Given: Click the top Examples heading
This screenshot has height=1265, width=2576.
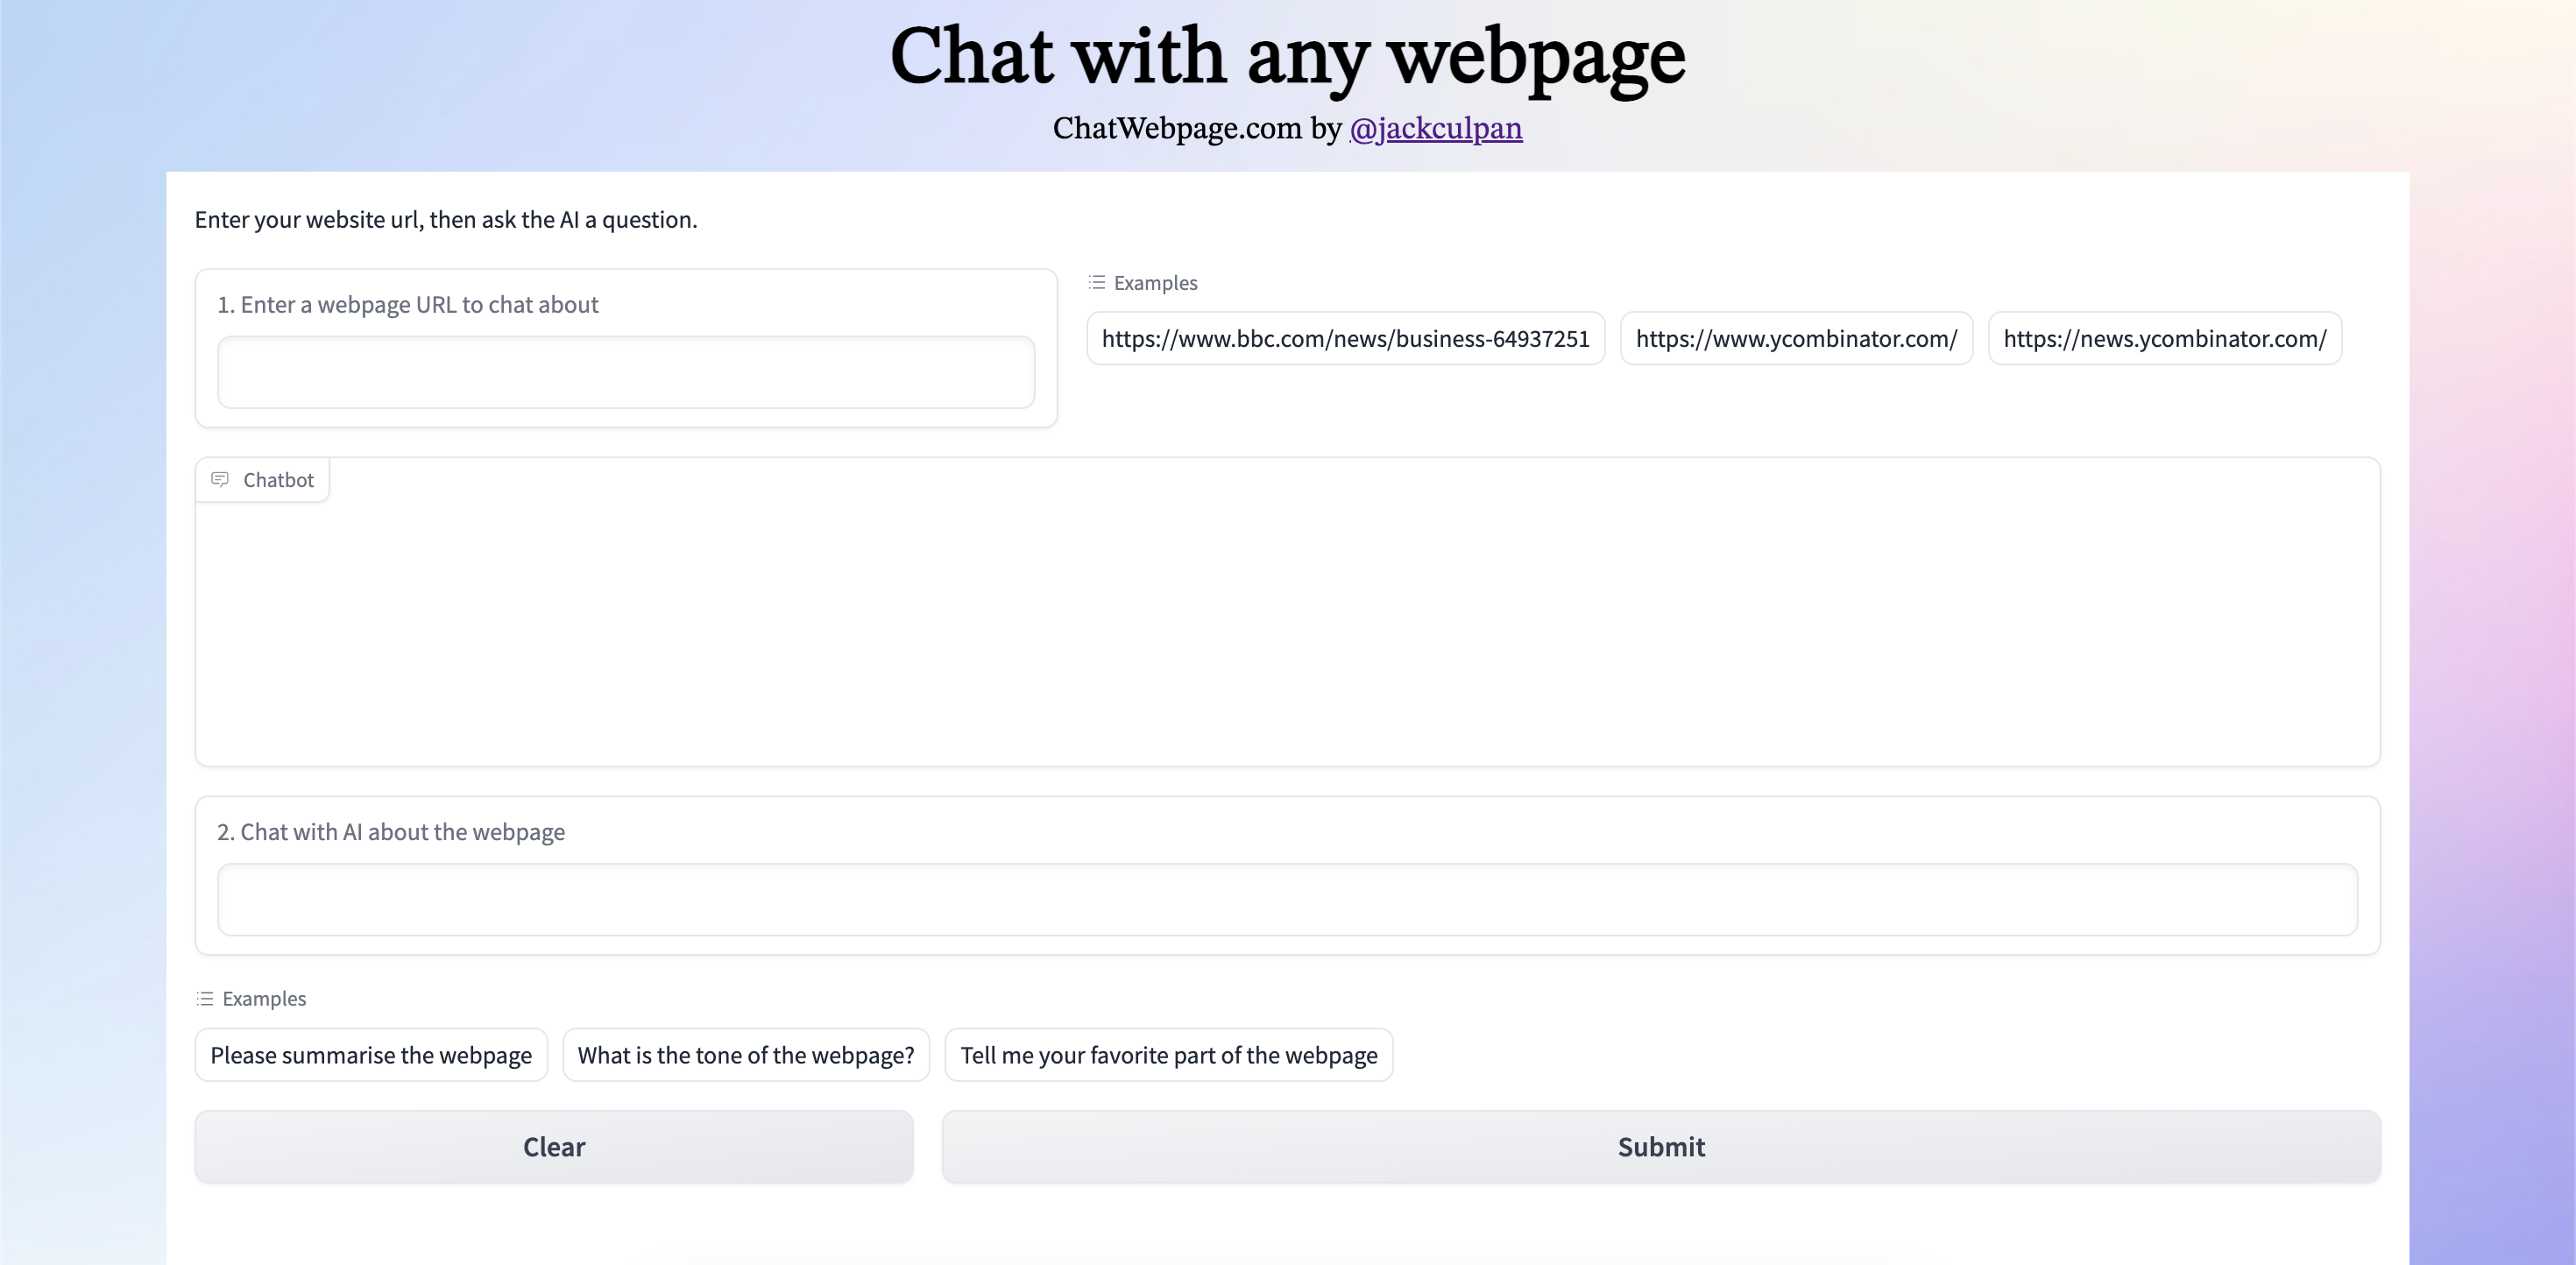Looking at the screenshot, I should tap(1155, 283).
